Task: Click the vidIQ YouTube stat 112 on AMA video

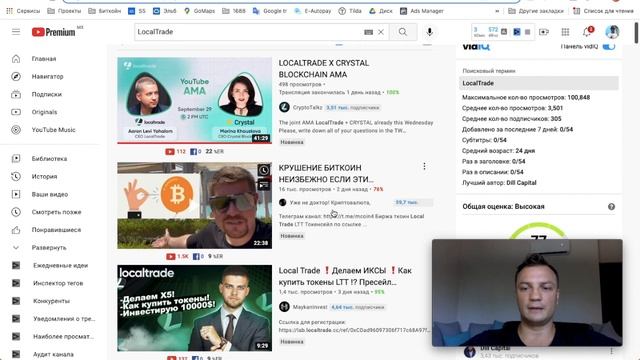Action: [176, 151]
